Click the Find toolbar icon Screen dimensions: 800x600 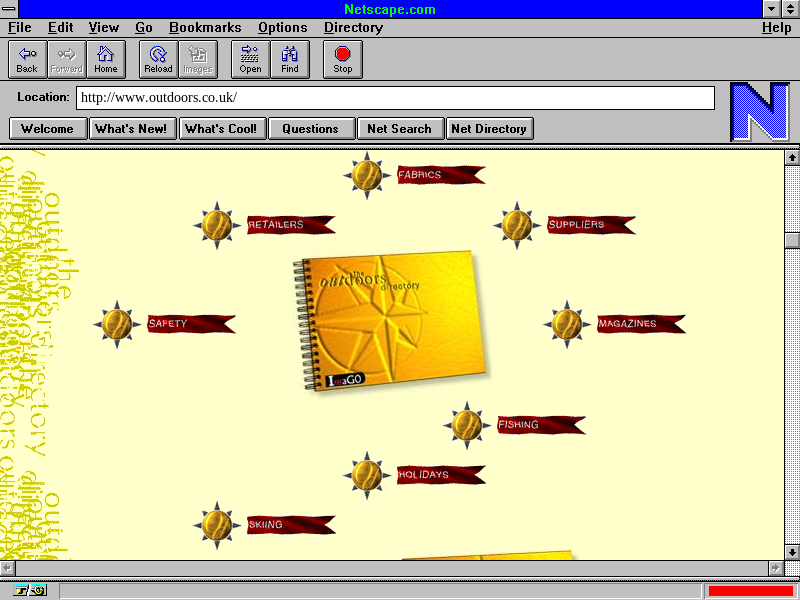[x=290, y=59]
